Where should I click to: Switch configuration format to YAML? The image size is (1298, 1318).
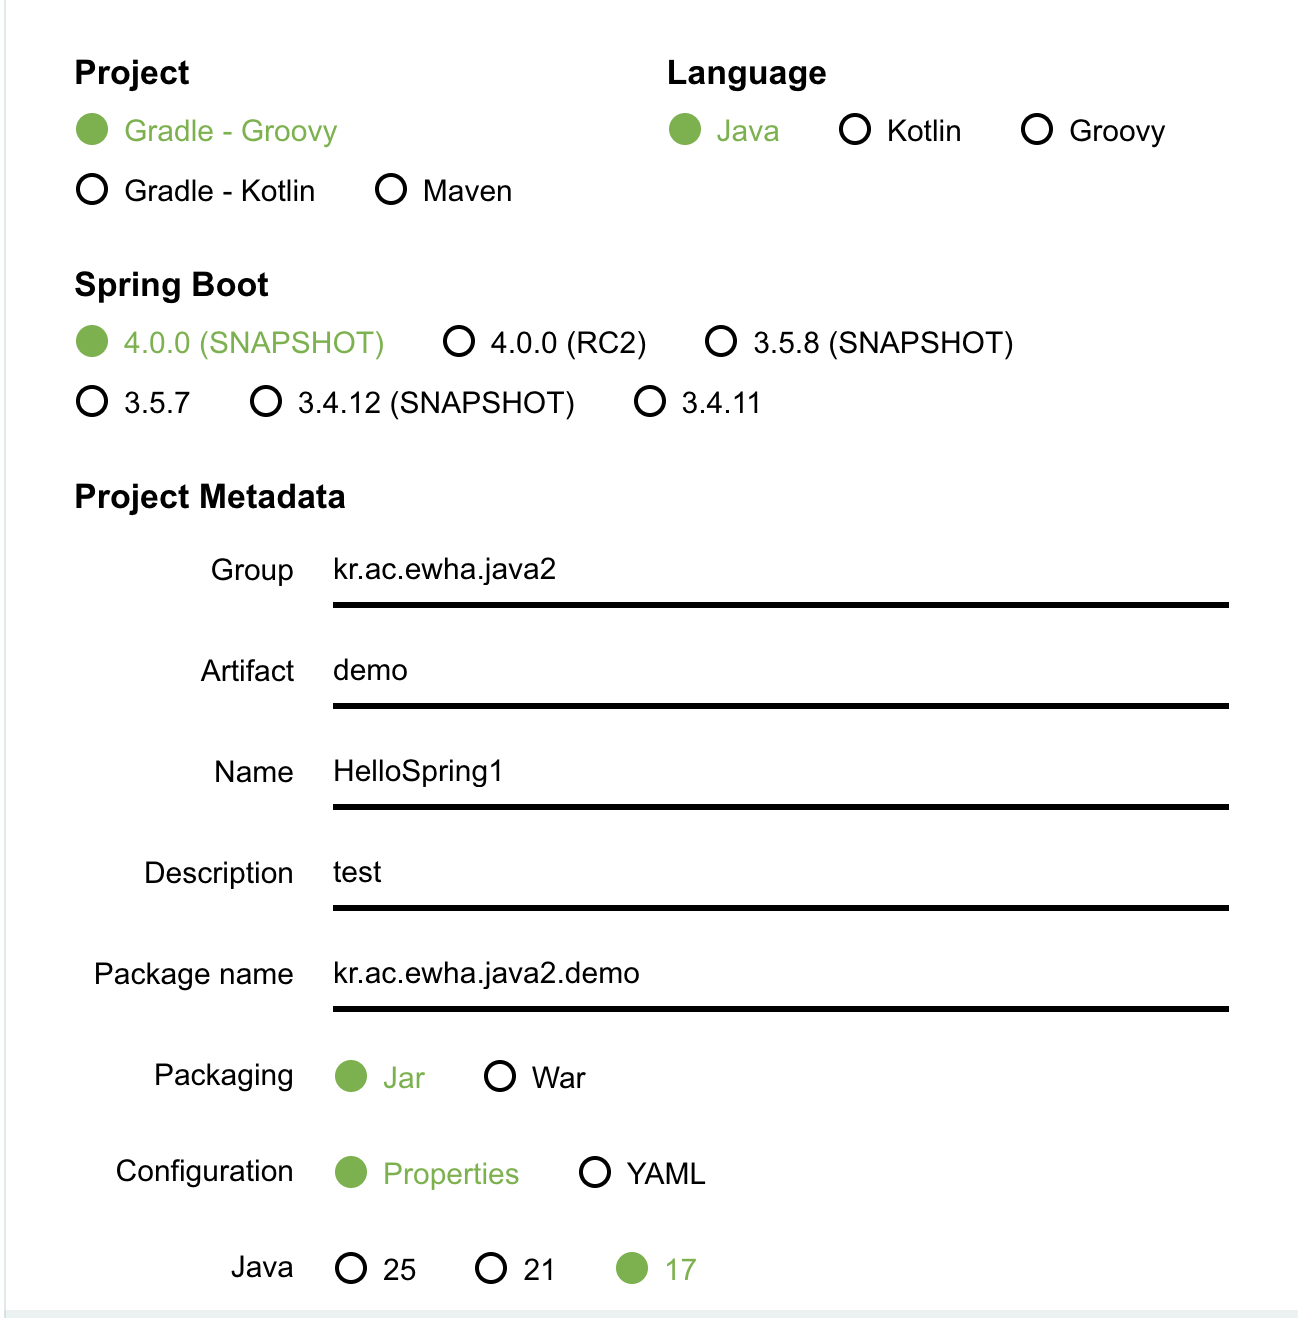595,1172
